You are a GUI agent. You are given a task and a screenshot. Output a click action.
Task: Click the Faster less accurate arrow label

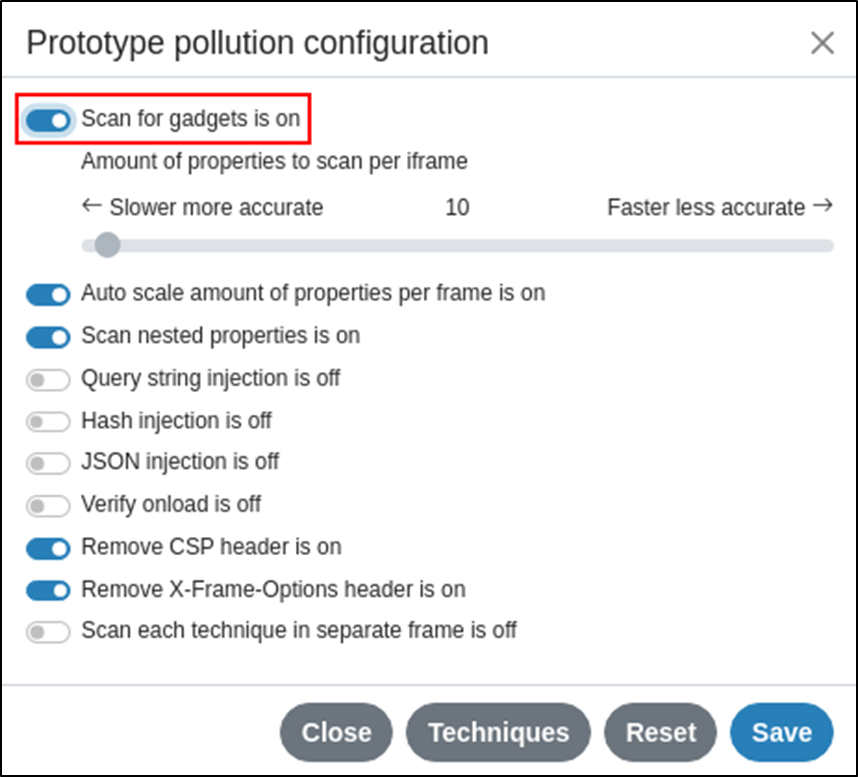click(720, 207)
